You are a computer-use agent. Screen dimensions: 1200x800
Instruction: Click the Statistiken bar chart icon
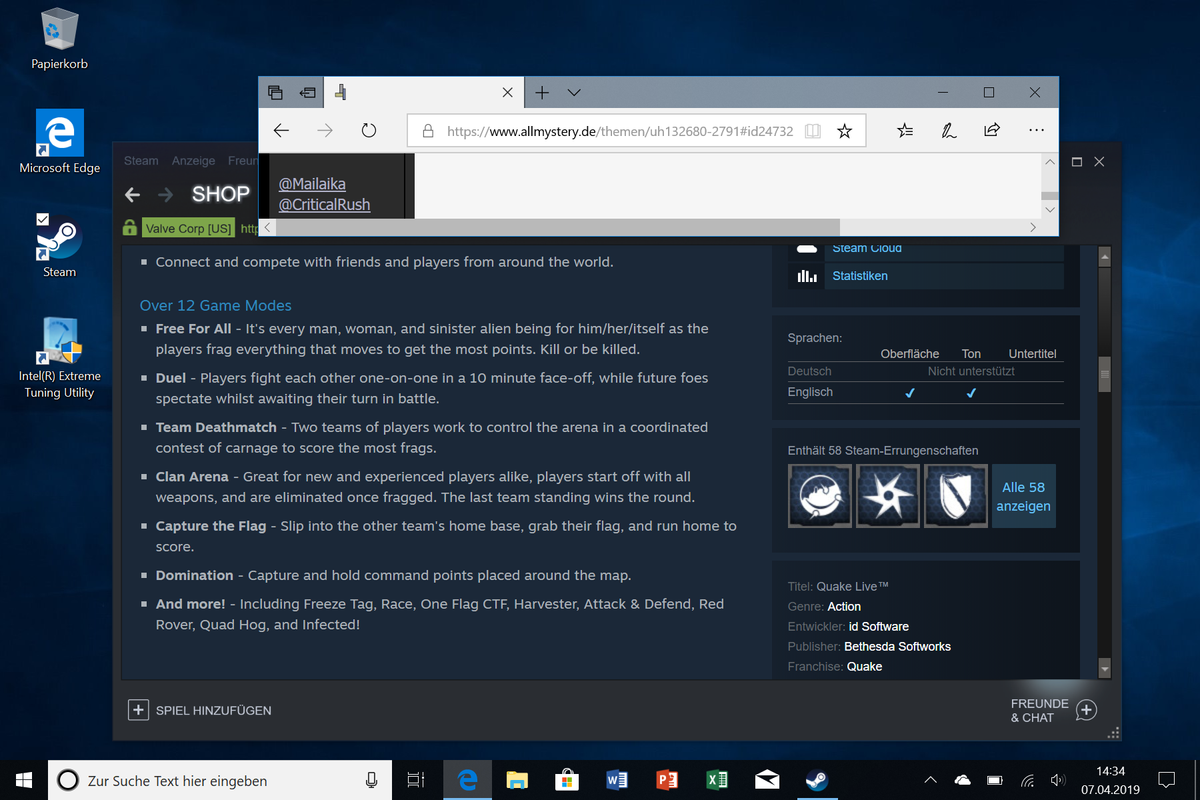tap(807, 276)
